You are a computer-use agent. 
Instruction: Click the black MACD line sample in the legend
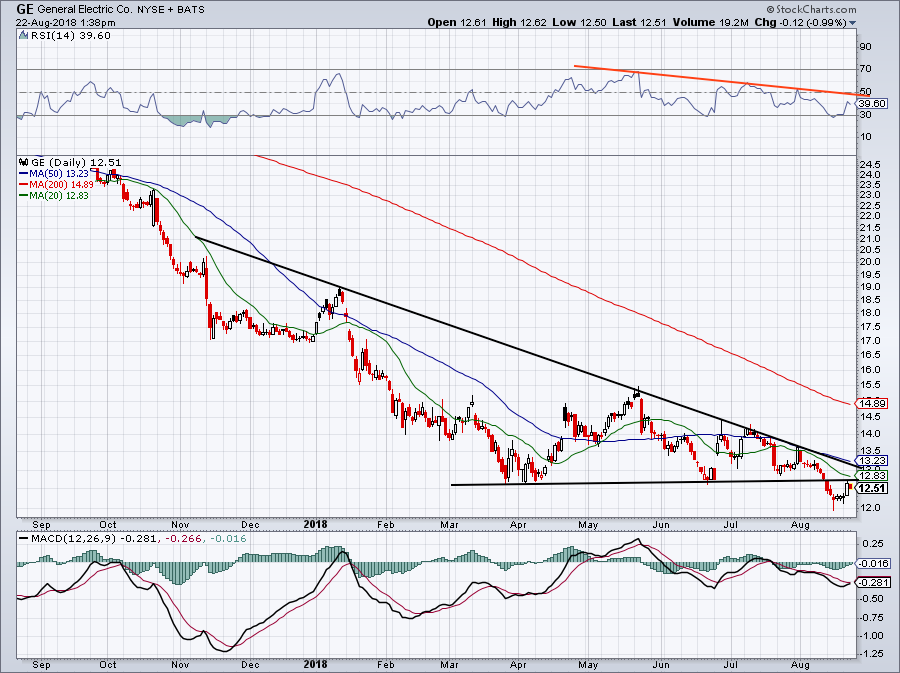point(24,539)
